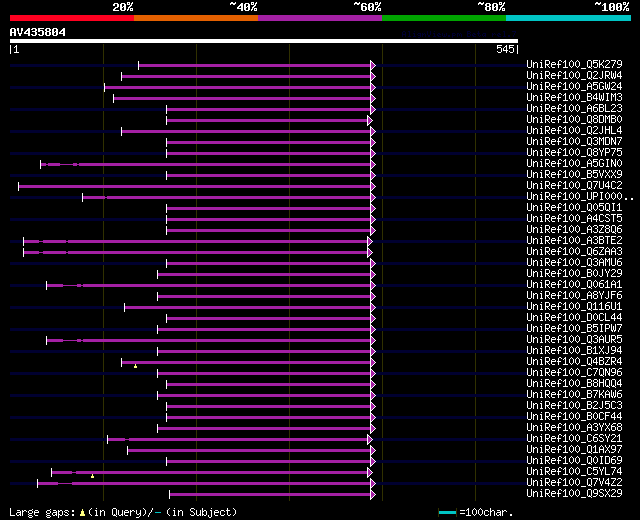Click UniRef100_A3Z8Q6 label
This screenshot has height=520, width=640.
tap(574, 230)
